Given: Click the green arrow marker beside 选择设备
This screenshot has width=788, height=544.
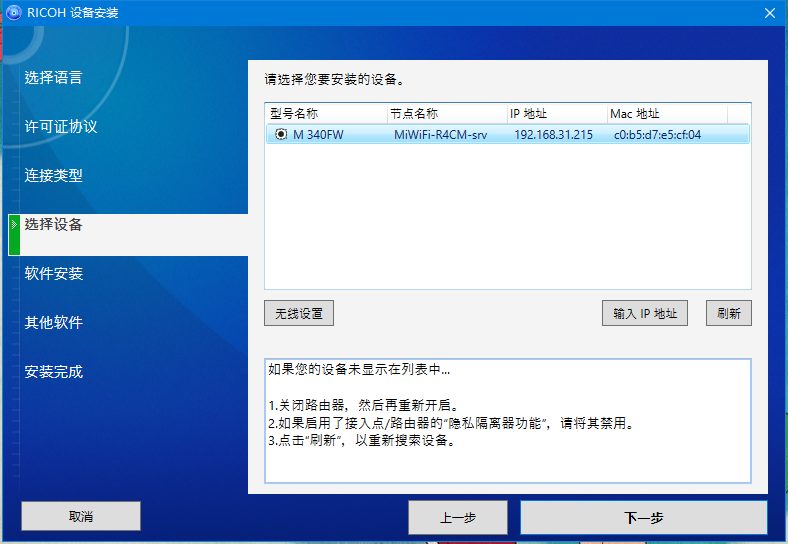Looking at the screenshot, I should [14, 234].
